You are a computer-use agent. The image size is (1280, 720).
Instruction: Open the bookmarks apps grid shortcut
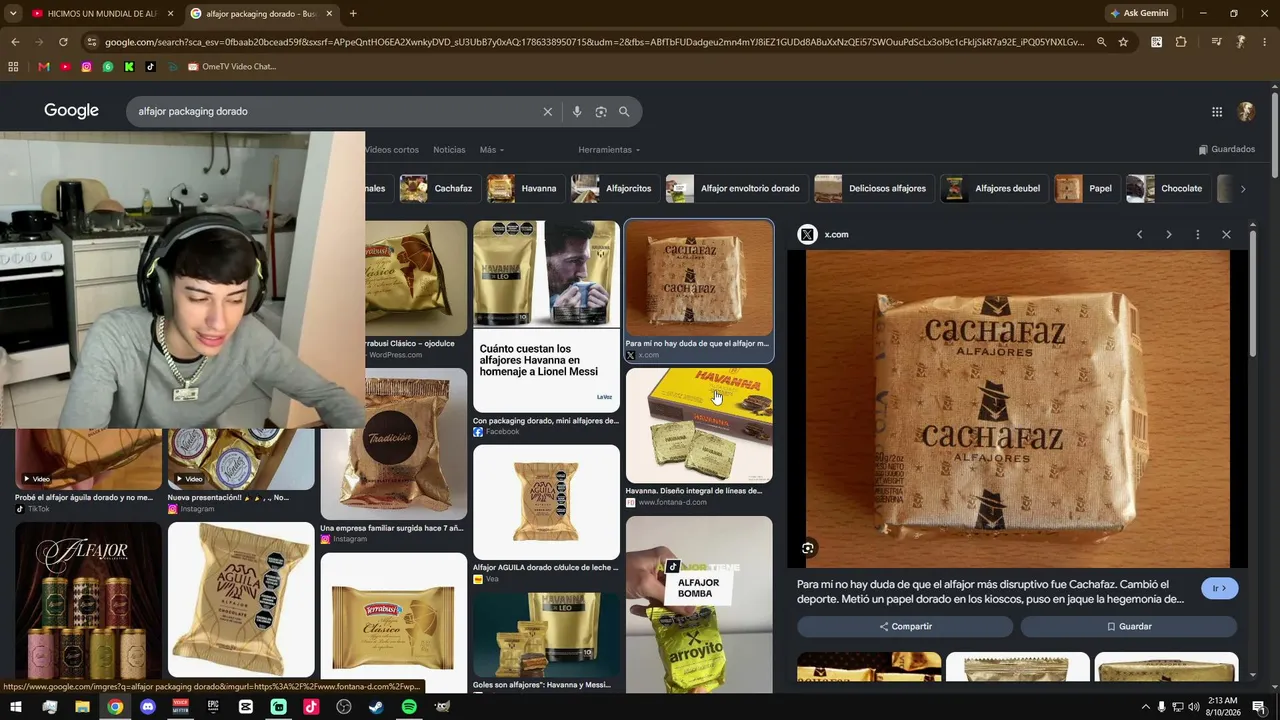click(x=13, y=67)
